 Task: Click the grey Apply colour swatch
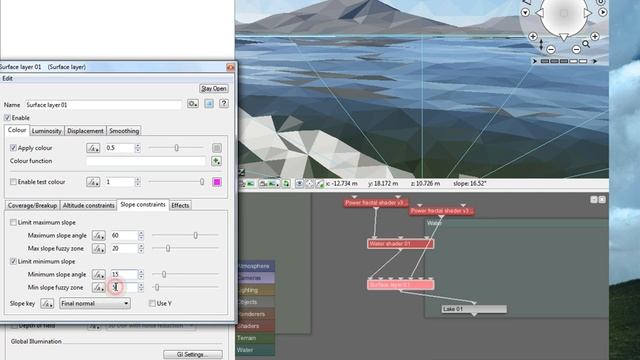tap(217, 148)
